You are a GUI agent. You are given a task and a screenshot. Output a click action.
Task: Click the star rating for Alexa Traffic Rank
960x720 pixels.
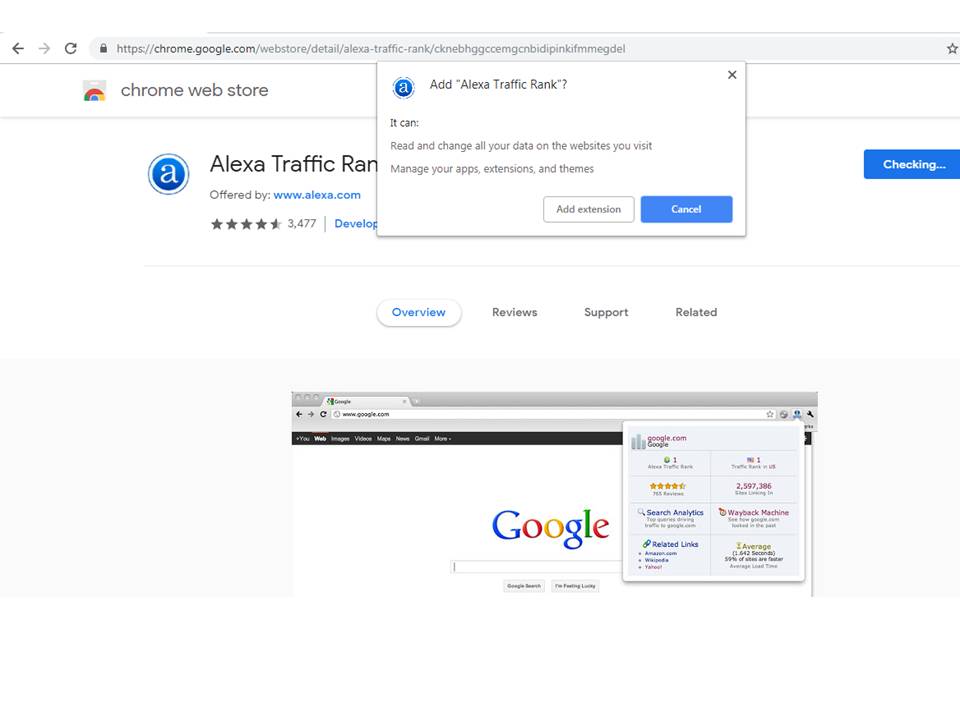coord(246,224)
